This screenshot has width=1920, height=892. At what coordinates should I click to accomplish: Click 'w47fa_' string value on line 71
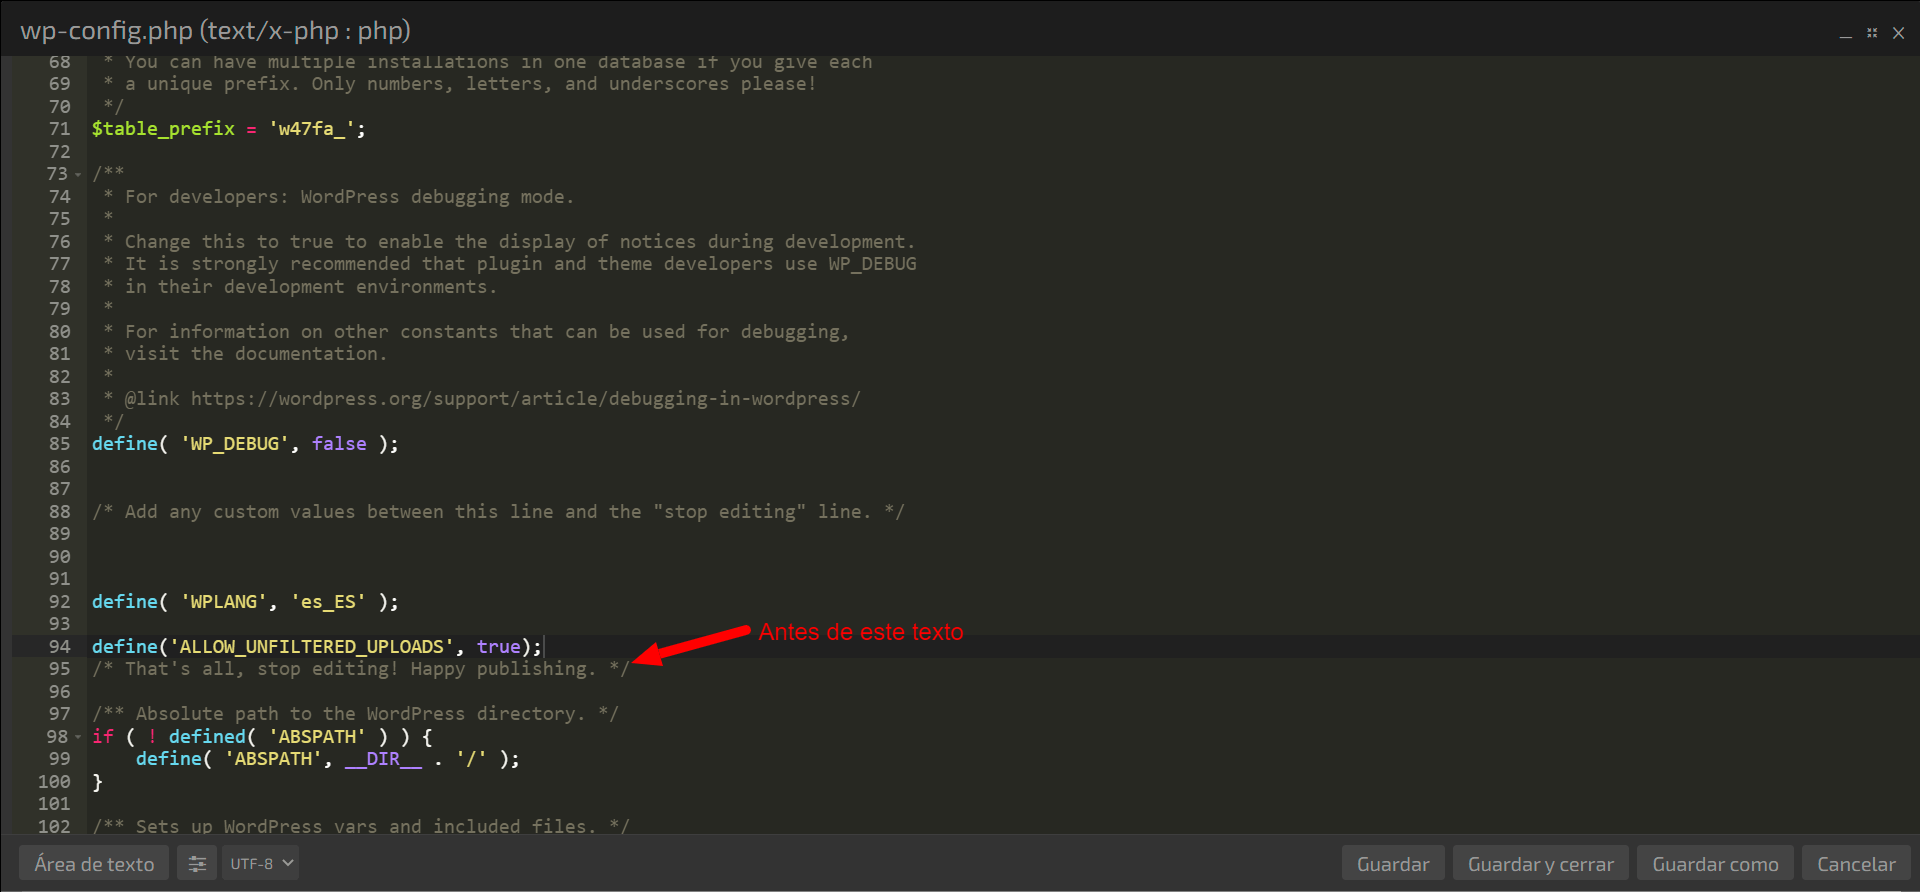(312, 129)
